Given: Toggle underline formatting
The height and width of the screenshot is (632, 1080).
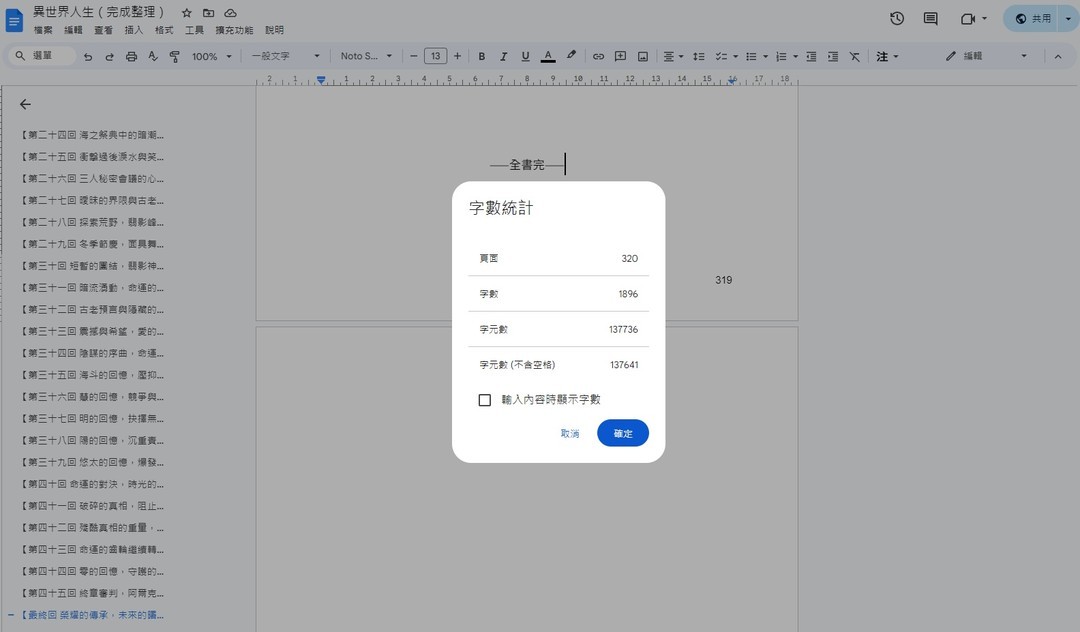Looking at the screenshot, I should [x=526, y=56].
